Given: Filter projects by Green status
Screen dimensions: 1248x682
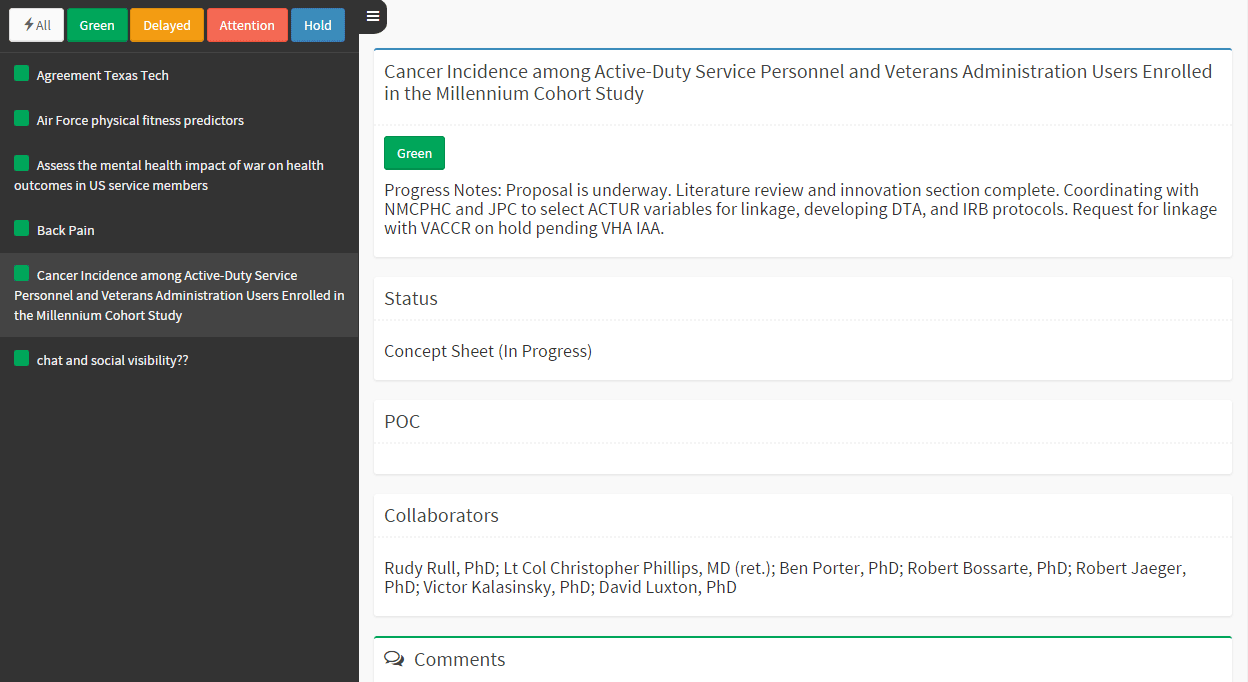Looking at the screenshot, I should pos(97,25).
